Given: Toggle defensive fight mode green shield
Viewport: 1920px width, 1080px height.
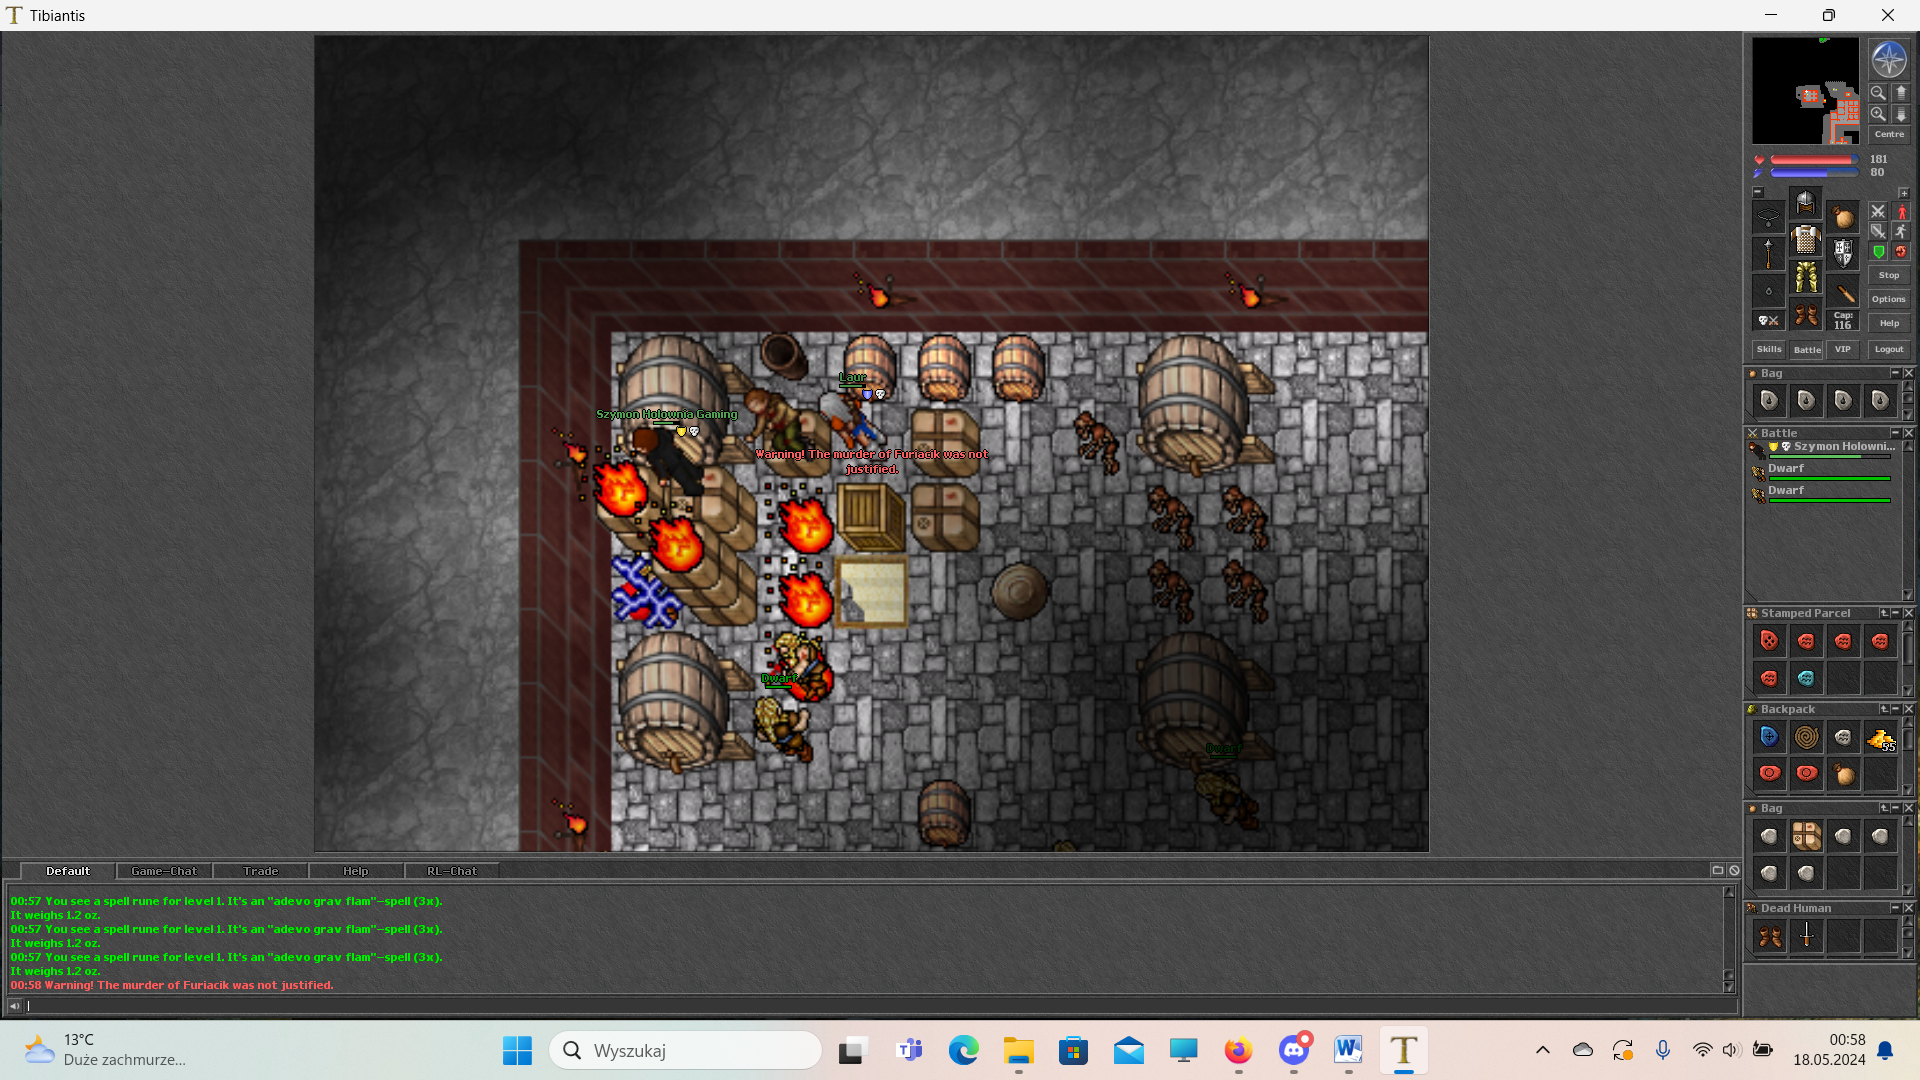Looking at the screenshot, I should (x=1878, y=252).
